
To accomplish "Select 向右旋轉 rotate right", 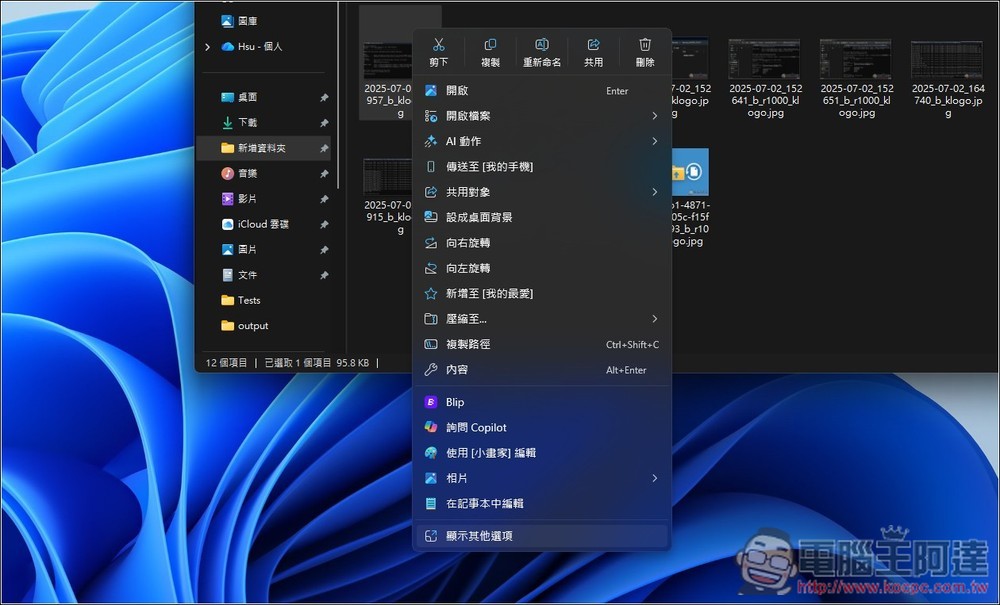I will (541, 243).
